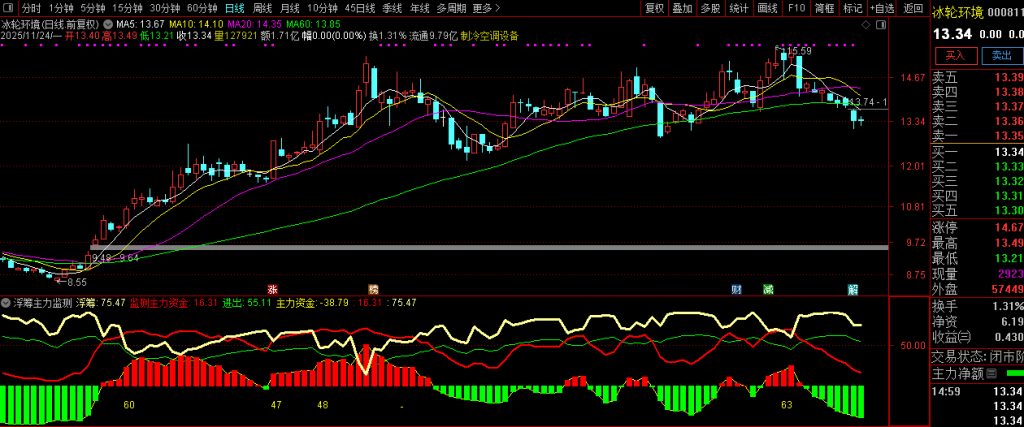Click the red 涨 marker on the chart
The image size is (1024, 427).
click(272, 288)
